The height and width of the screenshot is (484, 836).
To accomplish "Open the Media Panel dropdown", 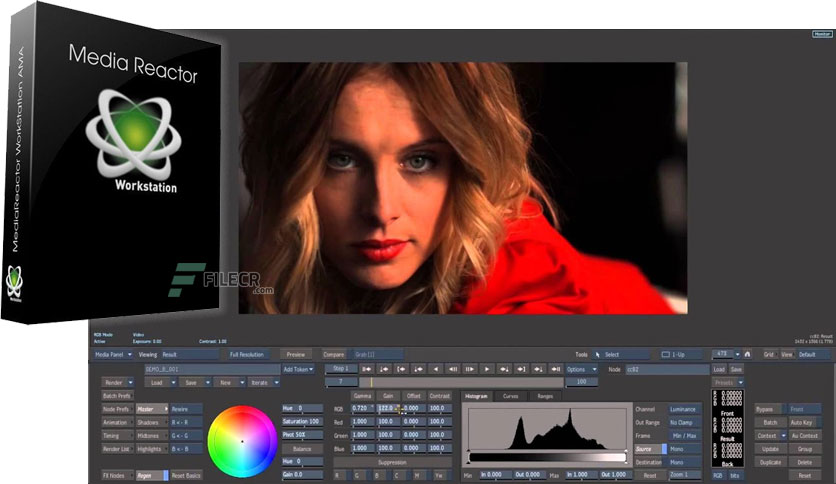I will 113,354.
